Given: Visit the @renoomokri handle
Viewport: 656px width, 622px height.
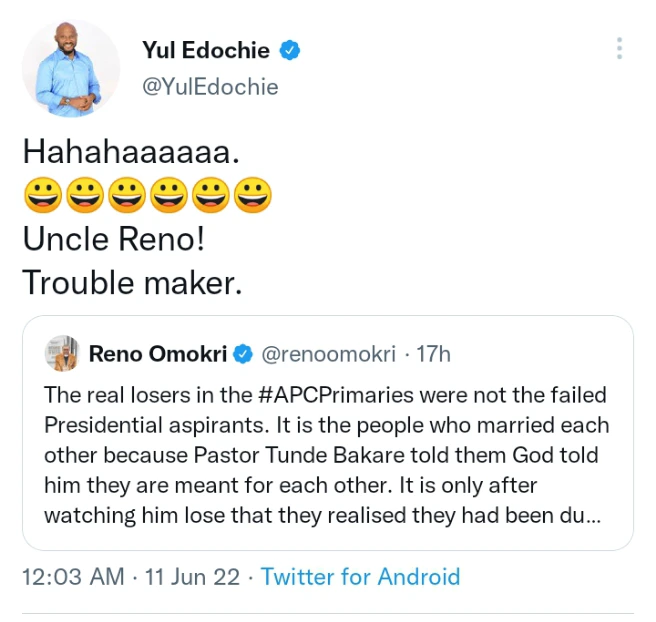Looking at the screenshot, I should tap(329, 354).
